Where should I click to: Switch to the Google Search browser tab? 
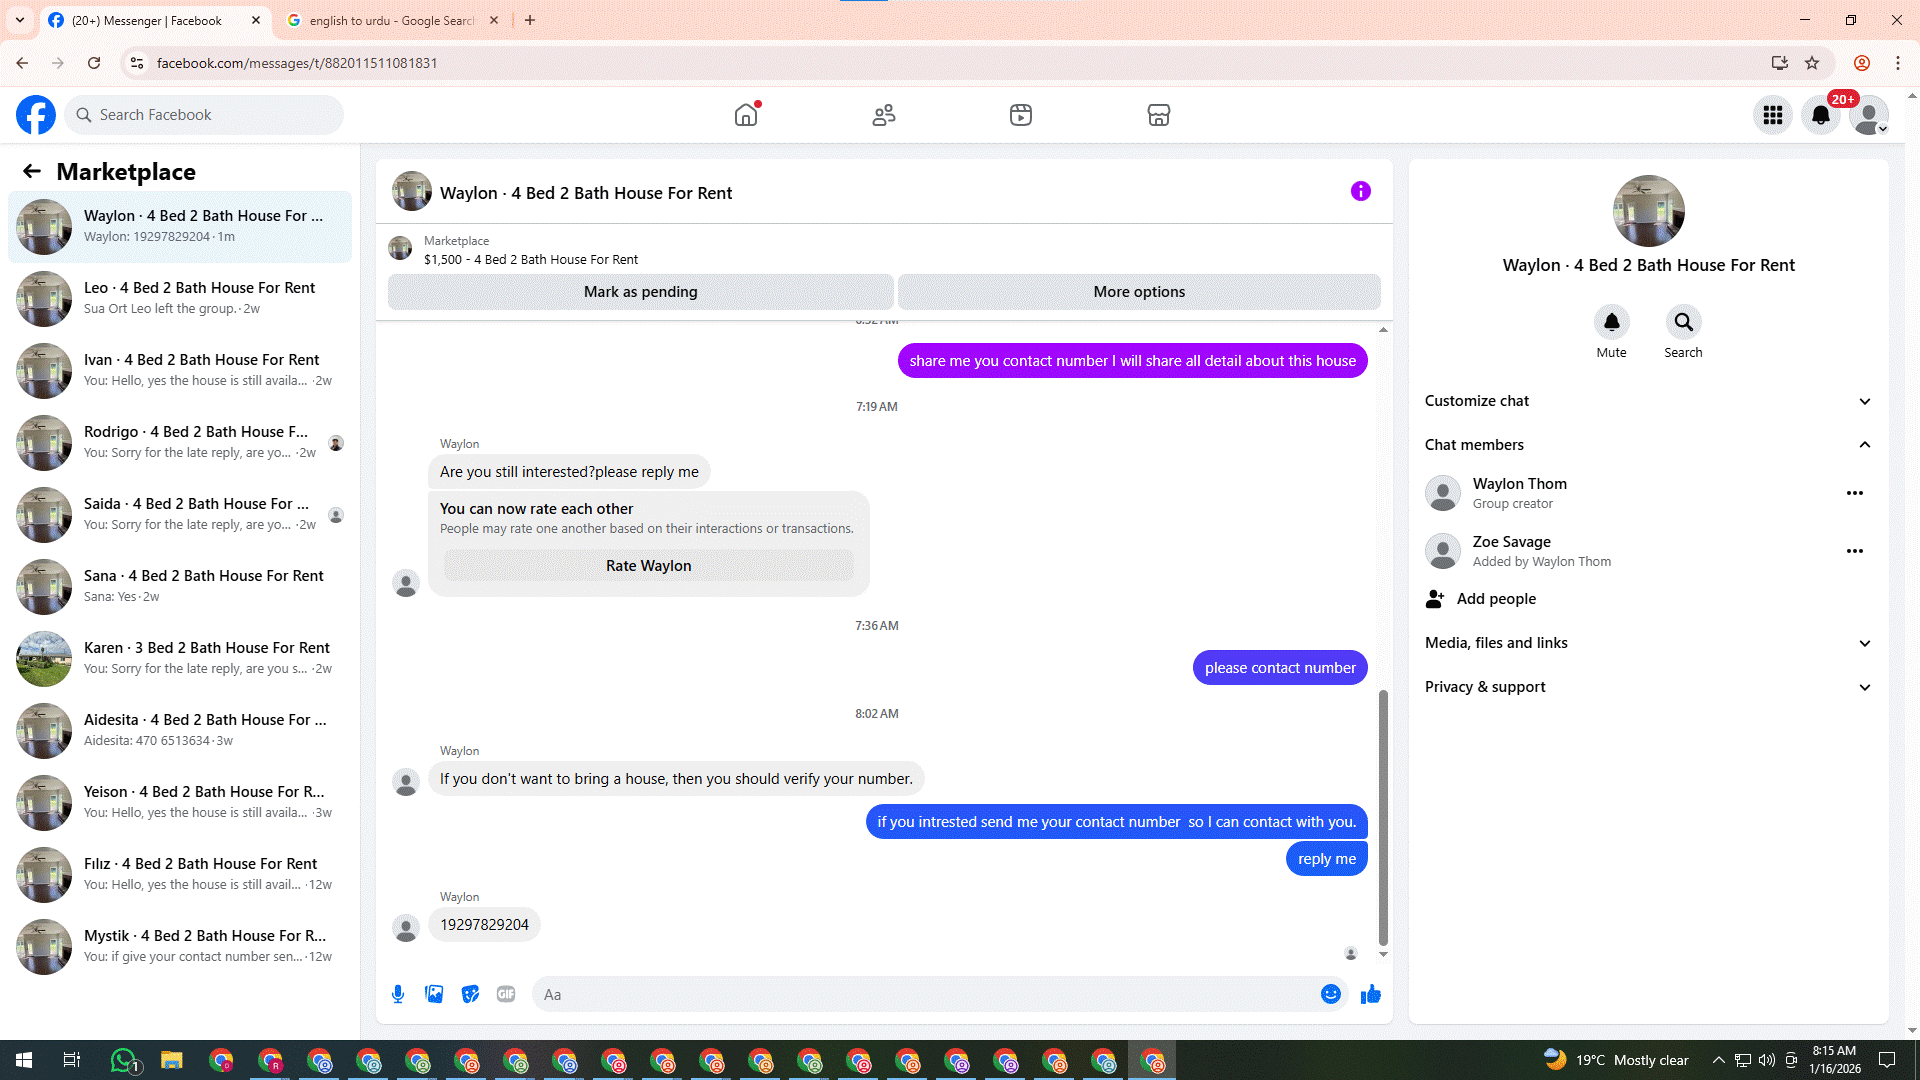coord(390,20)
